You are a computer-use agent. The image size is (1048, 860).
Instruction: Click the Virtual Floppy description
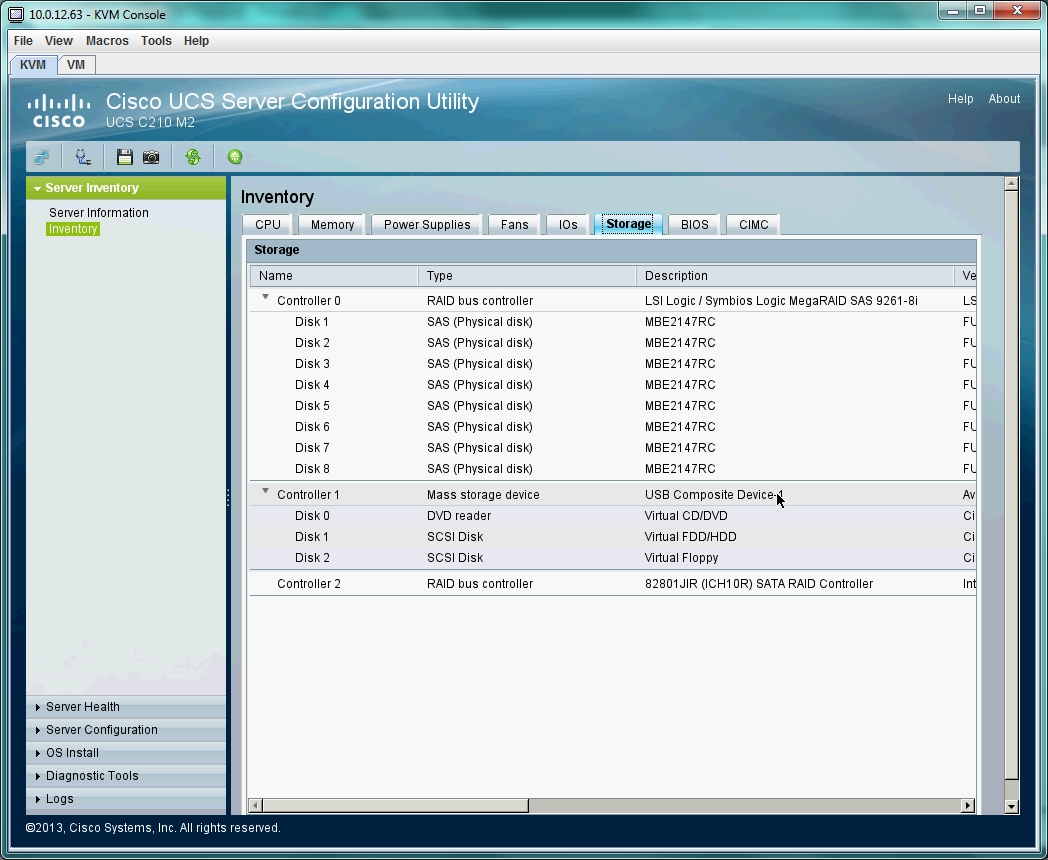point(681,557)
